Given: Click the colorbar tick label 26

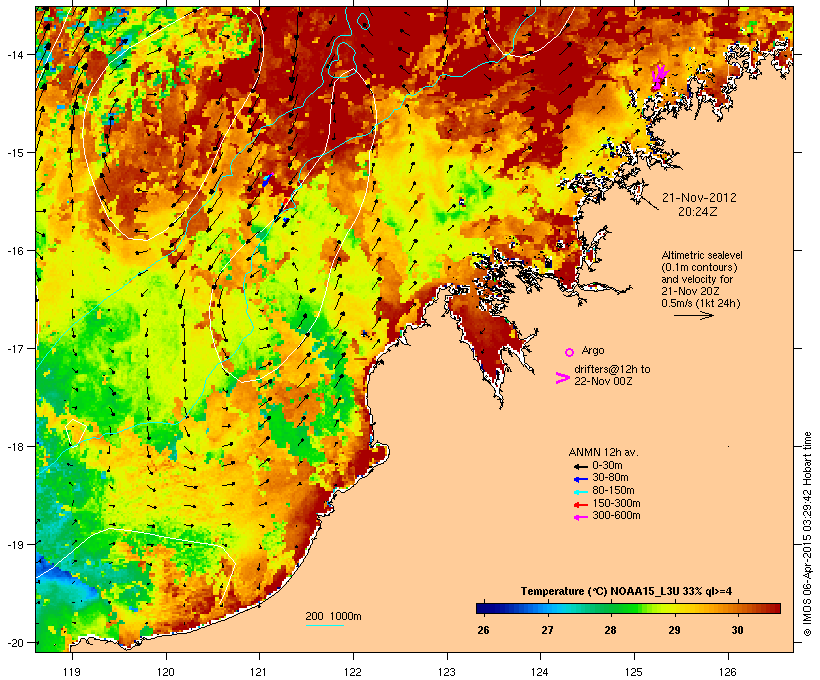Looking at the screenshot, I should tap(483, 630).
